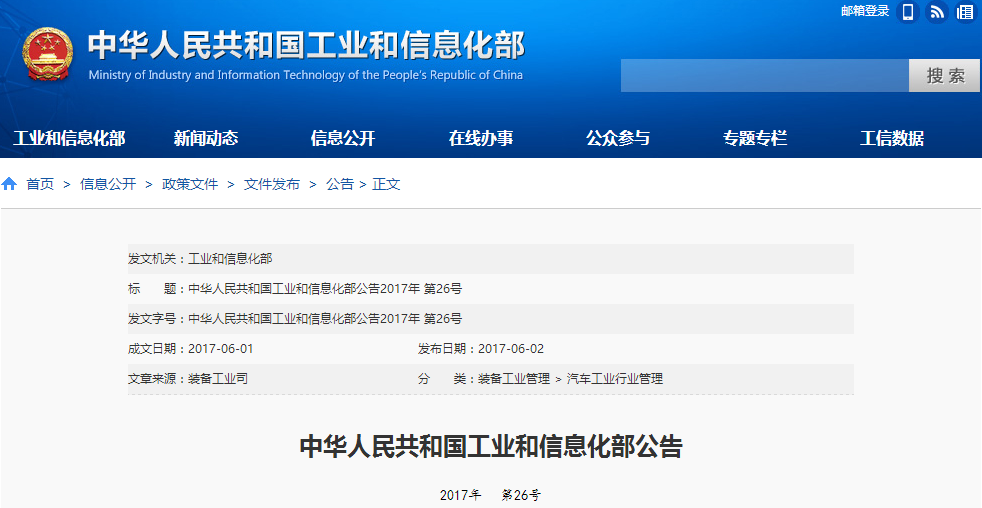
Task: Open 邮箱登录 mailbox login link
Action: 865,11
